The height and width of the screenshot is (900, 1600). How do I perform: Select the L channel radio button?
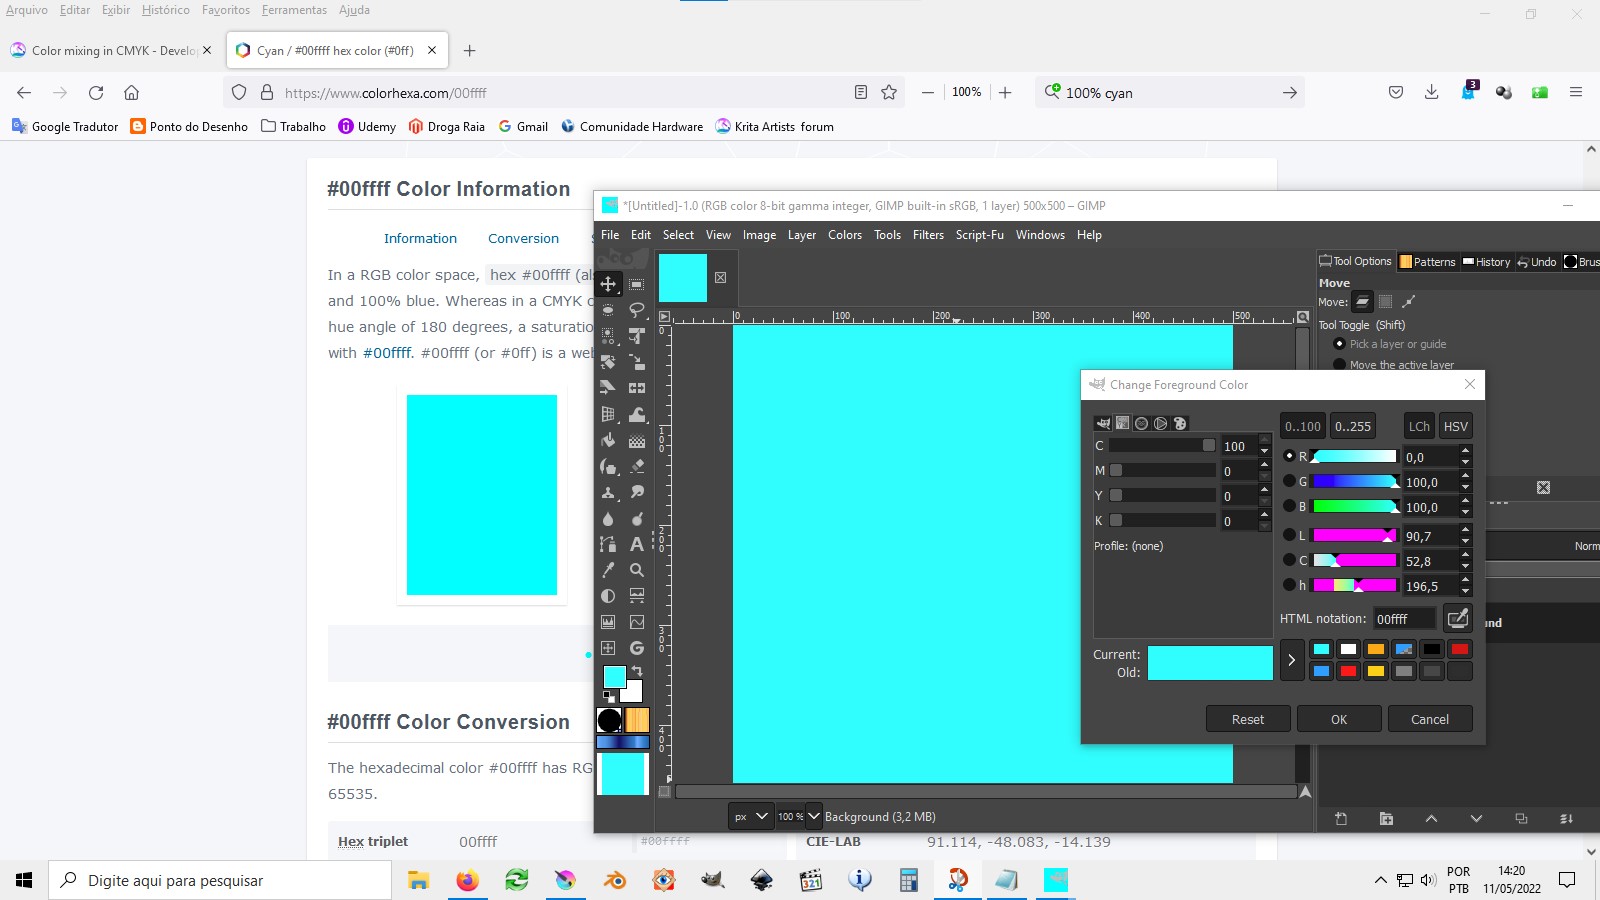pos(1289,536)
